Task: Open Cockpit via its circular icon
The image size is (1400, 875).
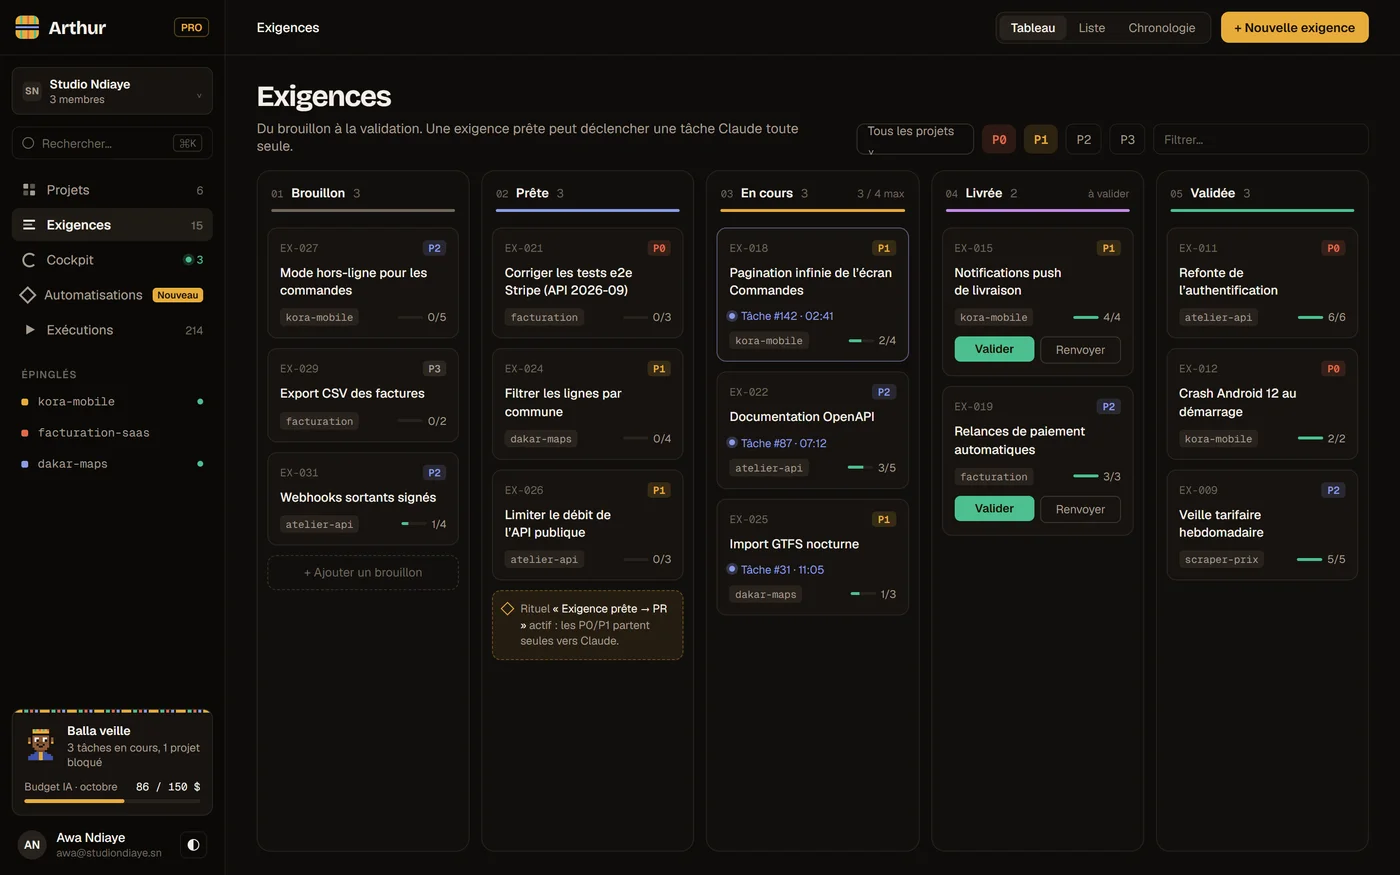Action: (29, 260)
